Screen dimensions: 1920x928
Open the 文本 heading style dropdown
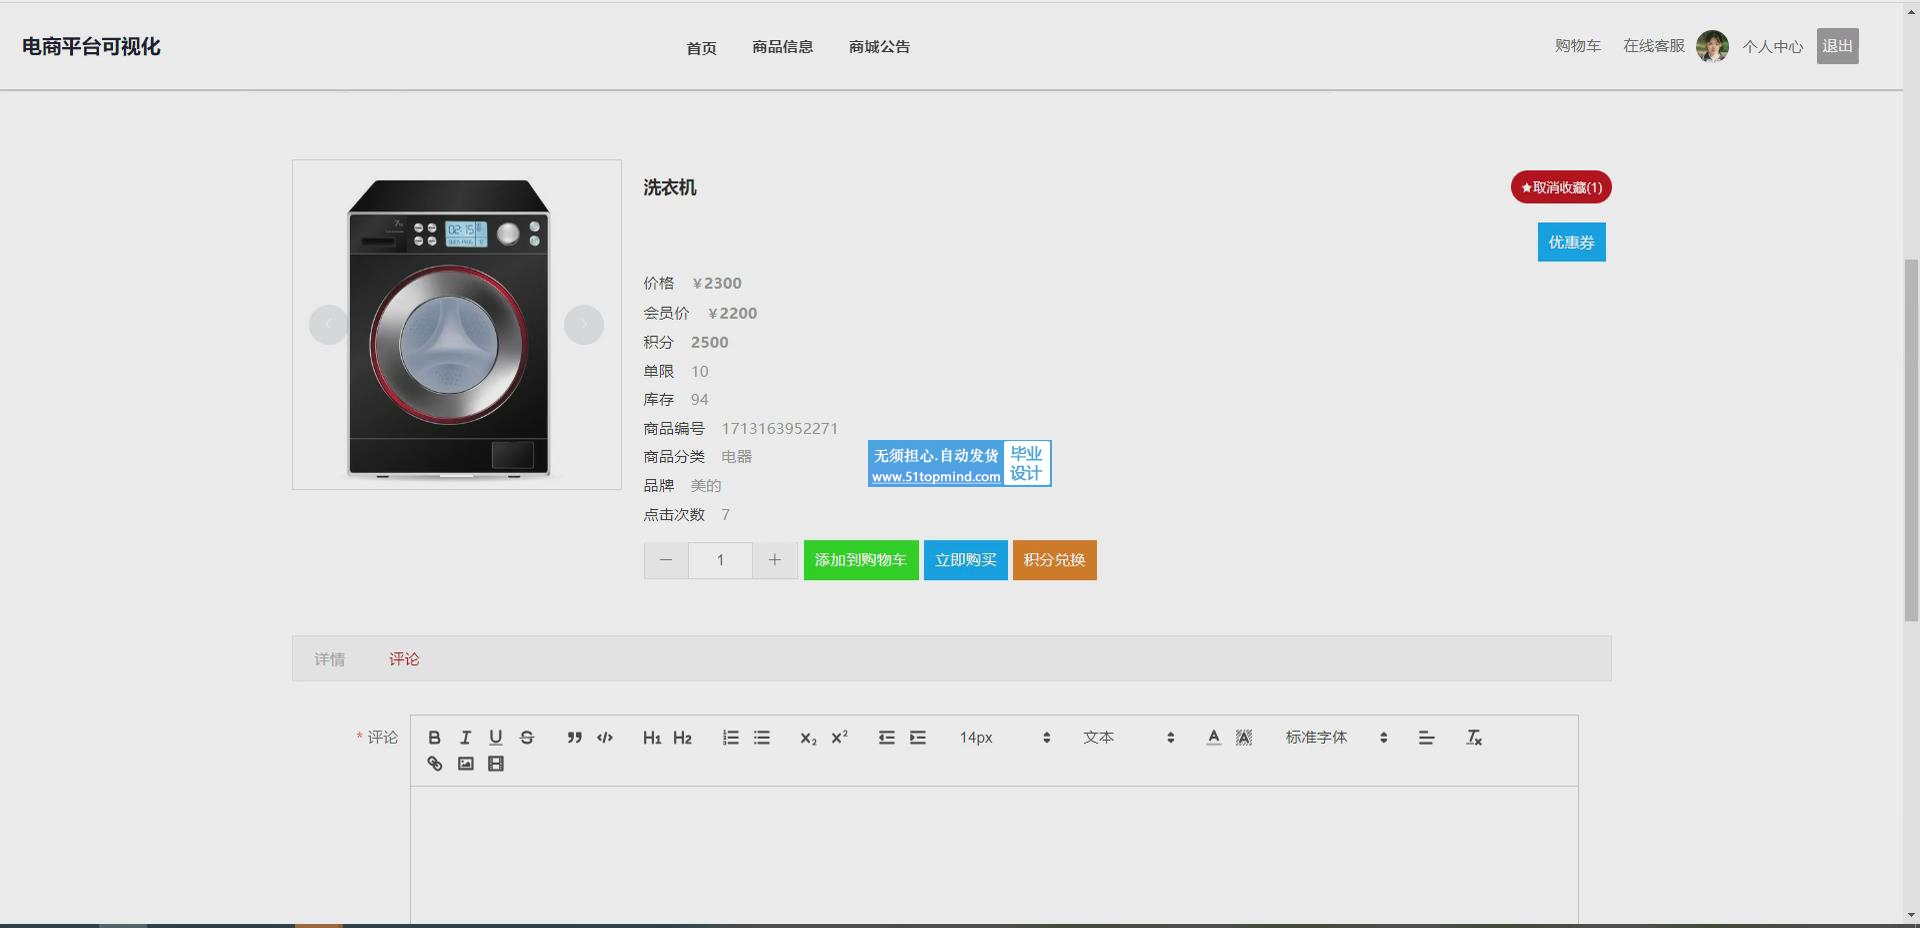(x=1128, y=737)
